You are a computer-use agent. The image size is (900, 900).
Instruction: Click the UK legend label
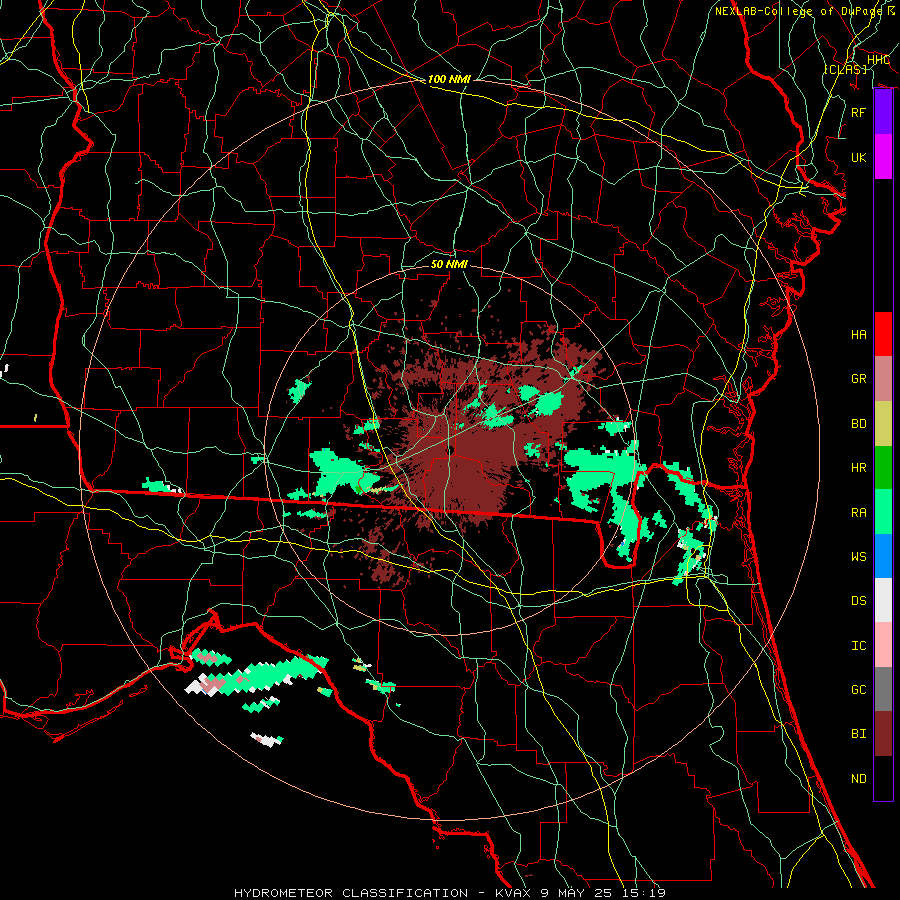(859, 157)
